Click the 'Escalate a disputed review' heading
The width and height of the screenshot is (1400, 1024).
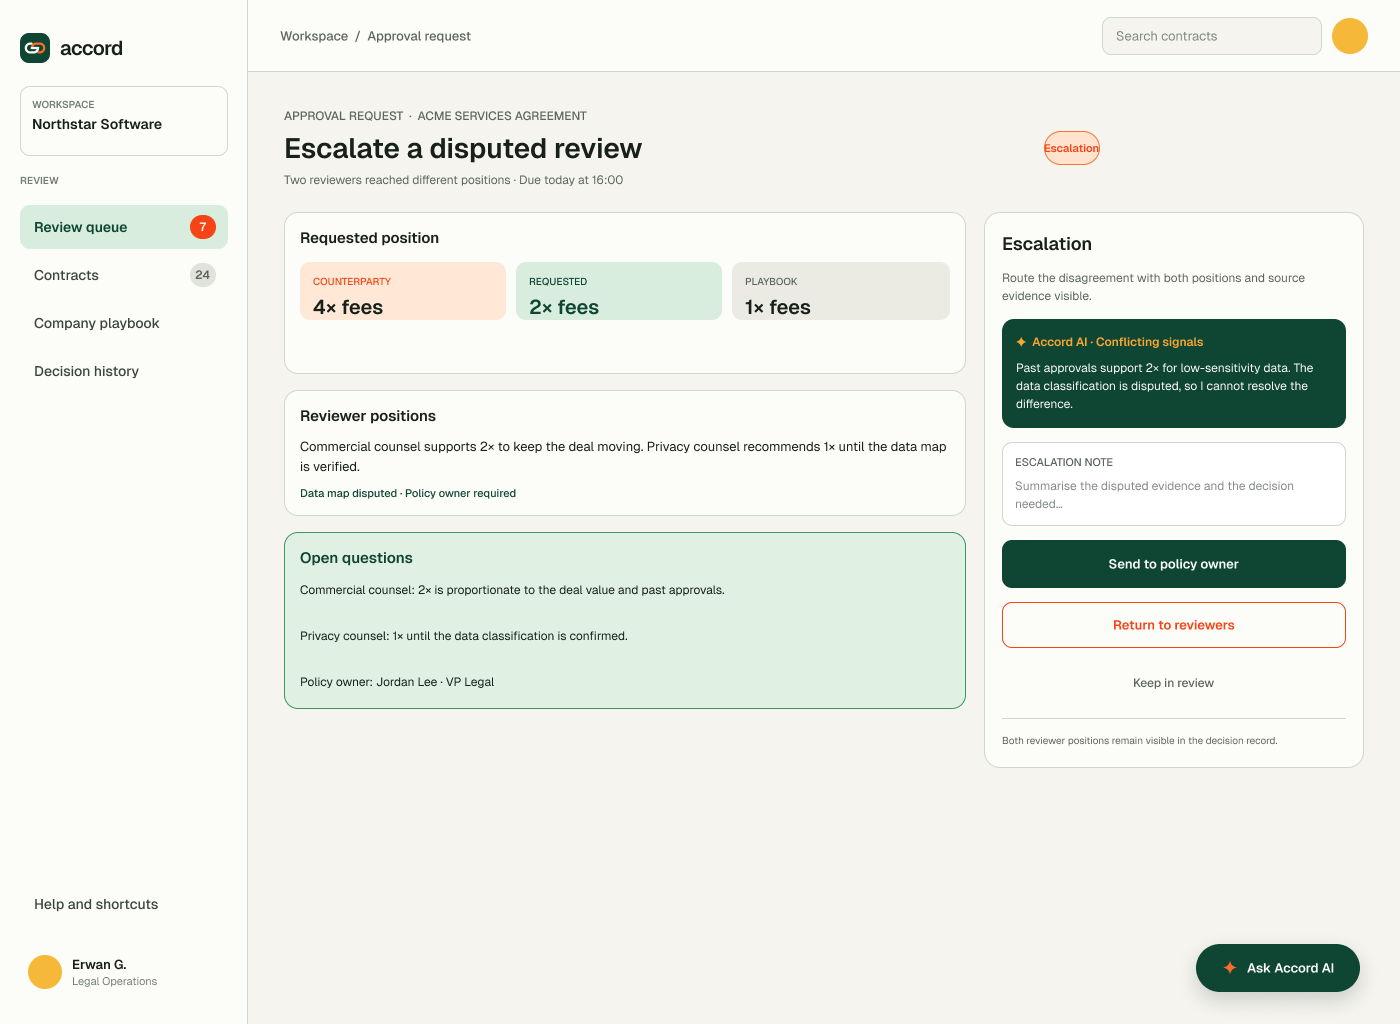click(463, 148)
